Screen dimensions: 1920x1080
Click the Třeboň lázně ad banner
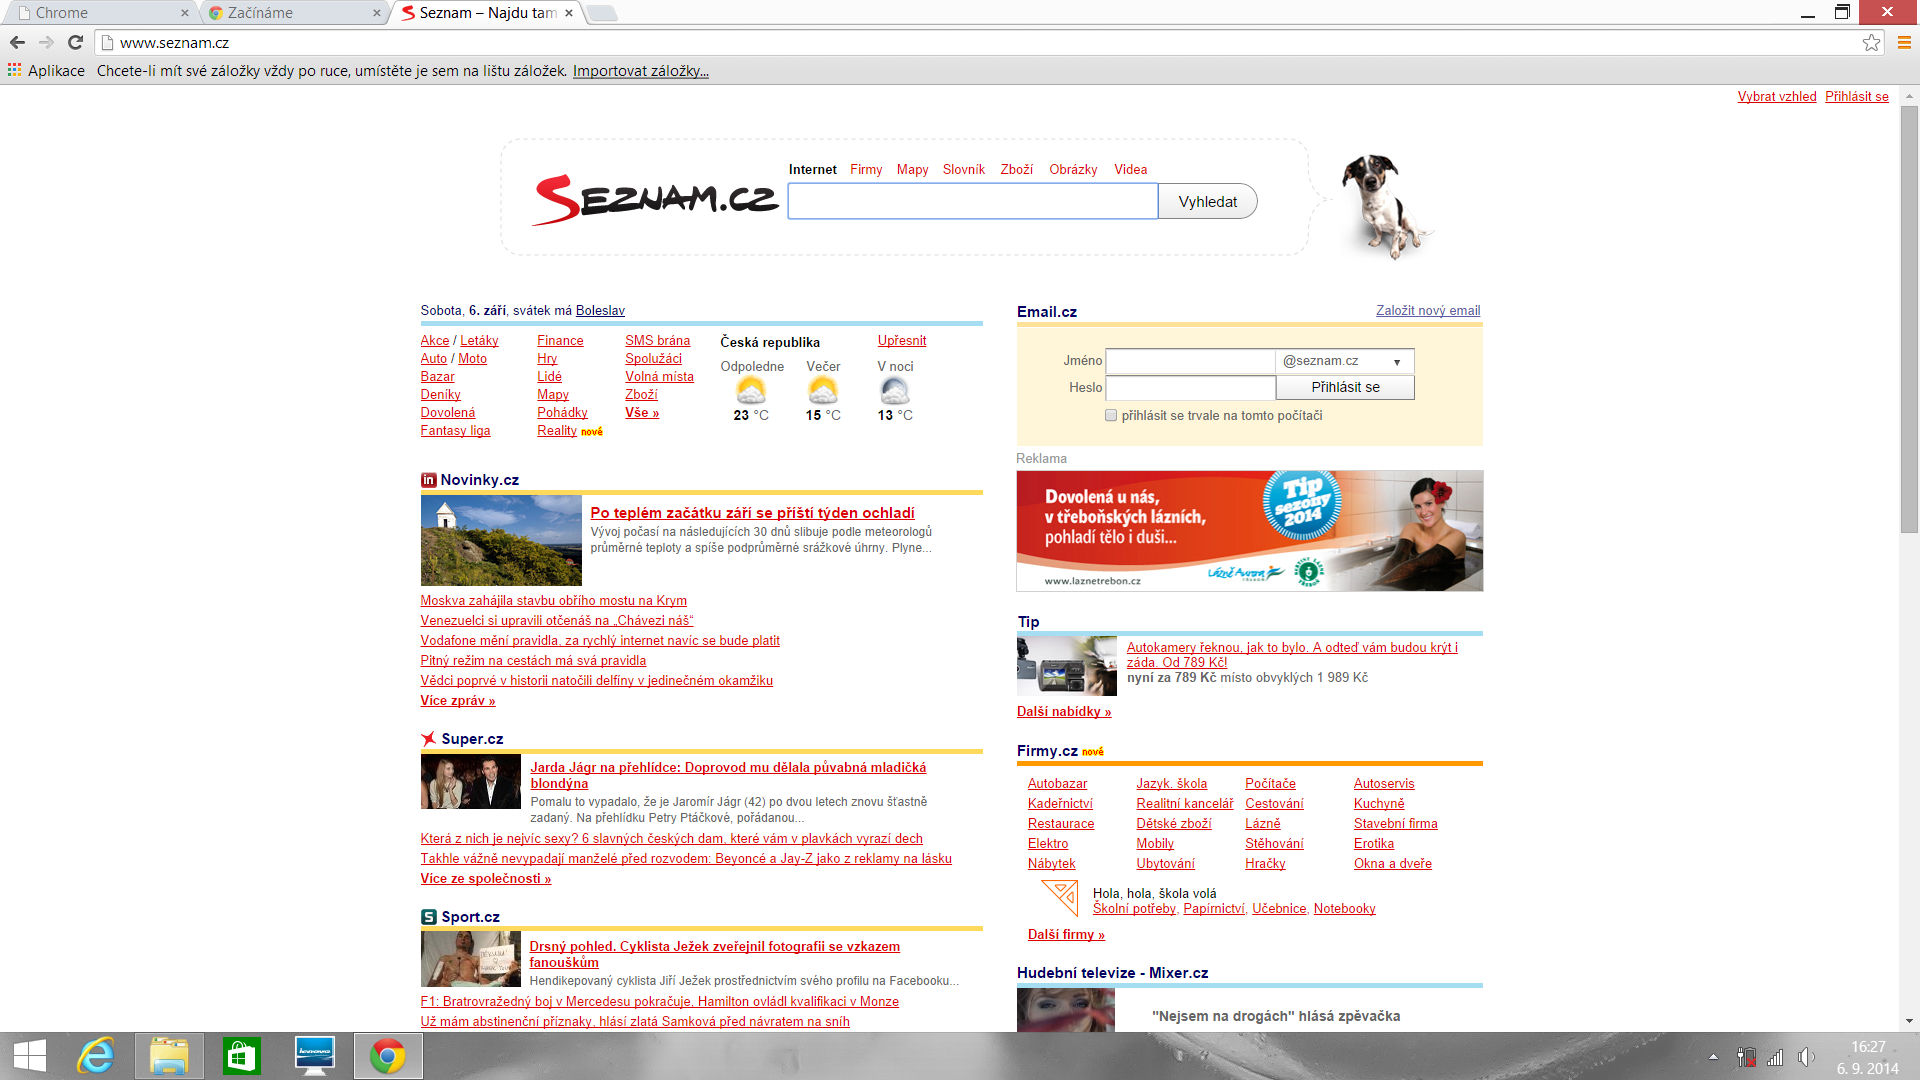pyautogui.click(x=1250, y=531)
